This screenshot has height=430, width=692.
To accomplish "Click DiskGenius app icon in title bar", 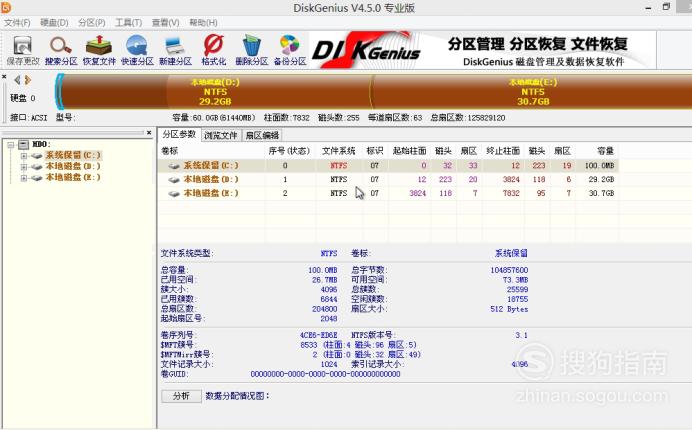I will tap(6, 8).
